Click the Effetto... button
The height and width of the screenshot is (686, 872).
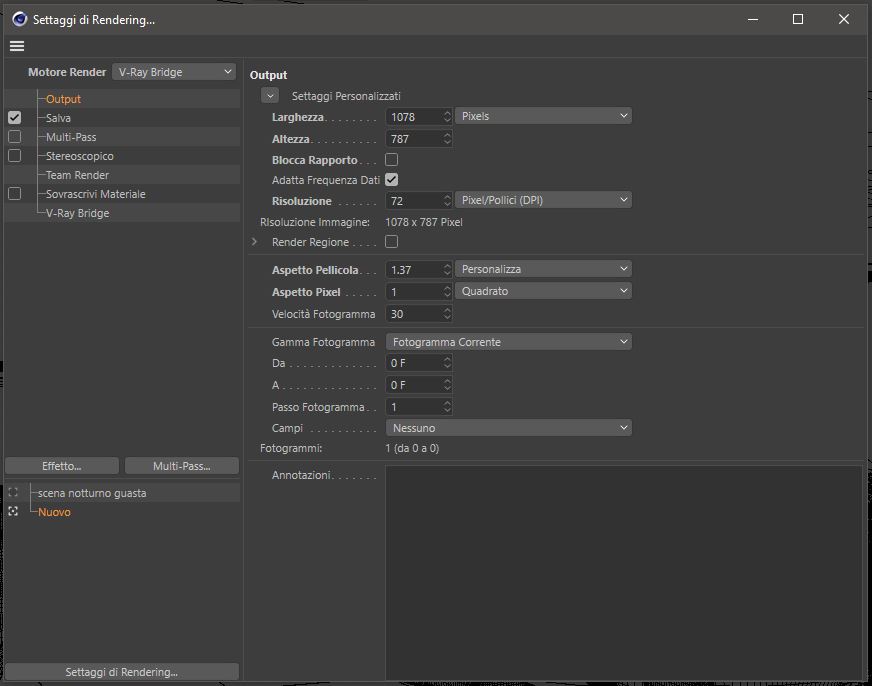click(x=62, y=466)
